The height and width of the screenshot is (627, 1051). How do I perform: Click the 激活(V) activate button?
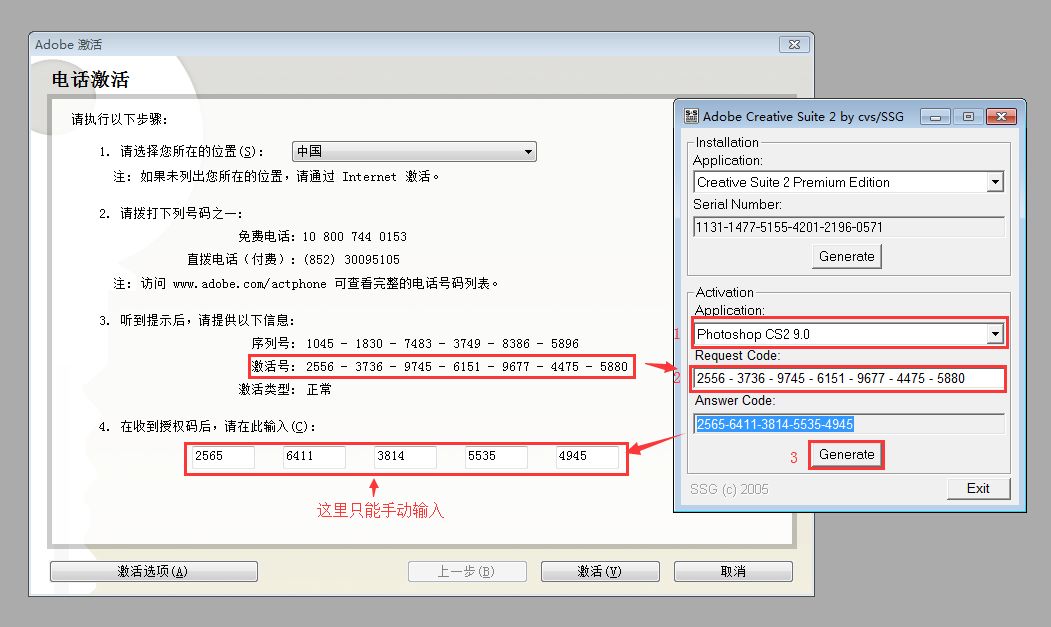pos(599,571)
